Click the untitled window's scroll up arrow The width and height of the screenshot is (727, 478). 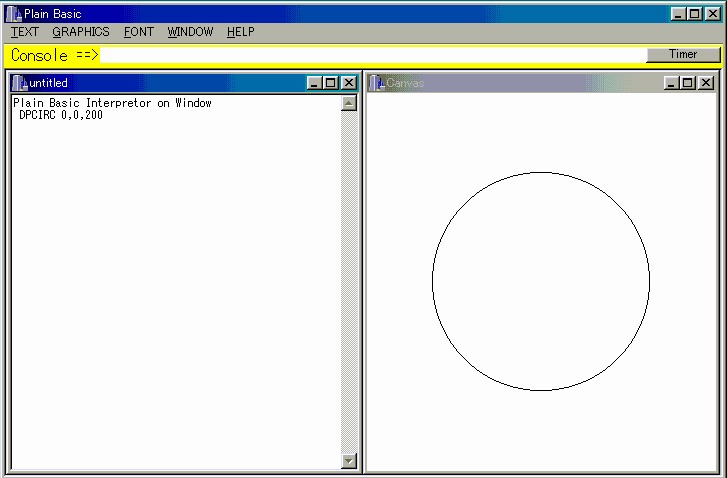349,103
